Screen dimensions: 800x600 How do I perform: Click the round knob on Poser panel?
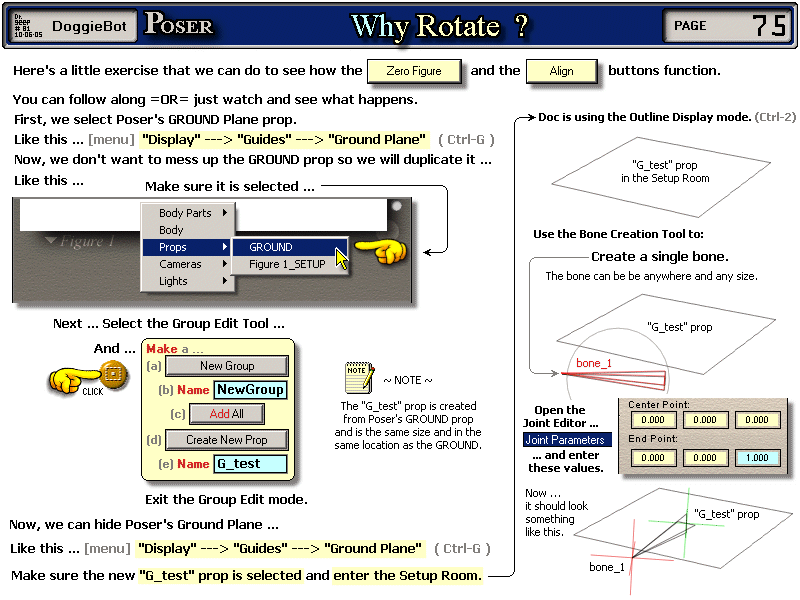(x=396, y=206)
